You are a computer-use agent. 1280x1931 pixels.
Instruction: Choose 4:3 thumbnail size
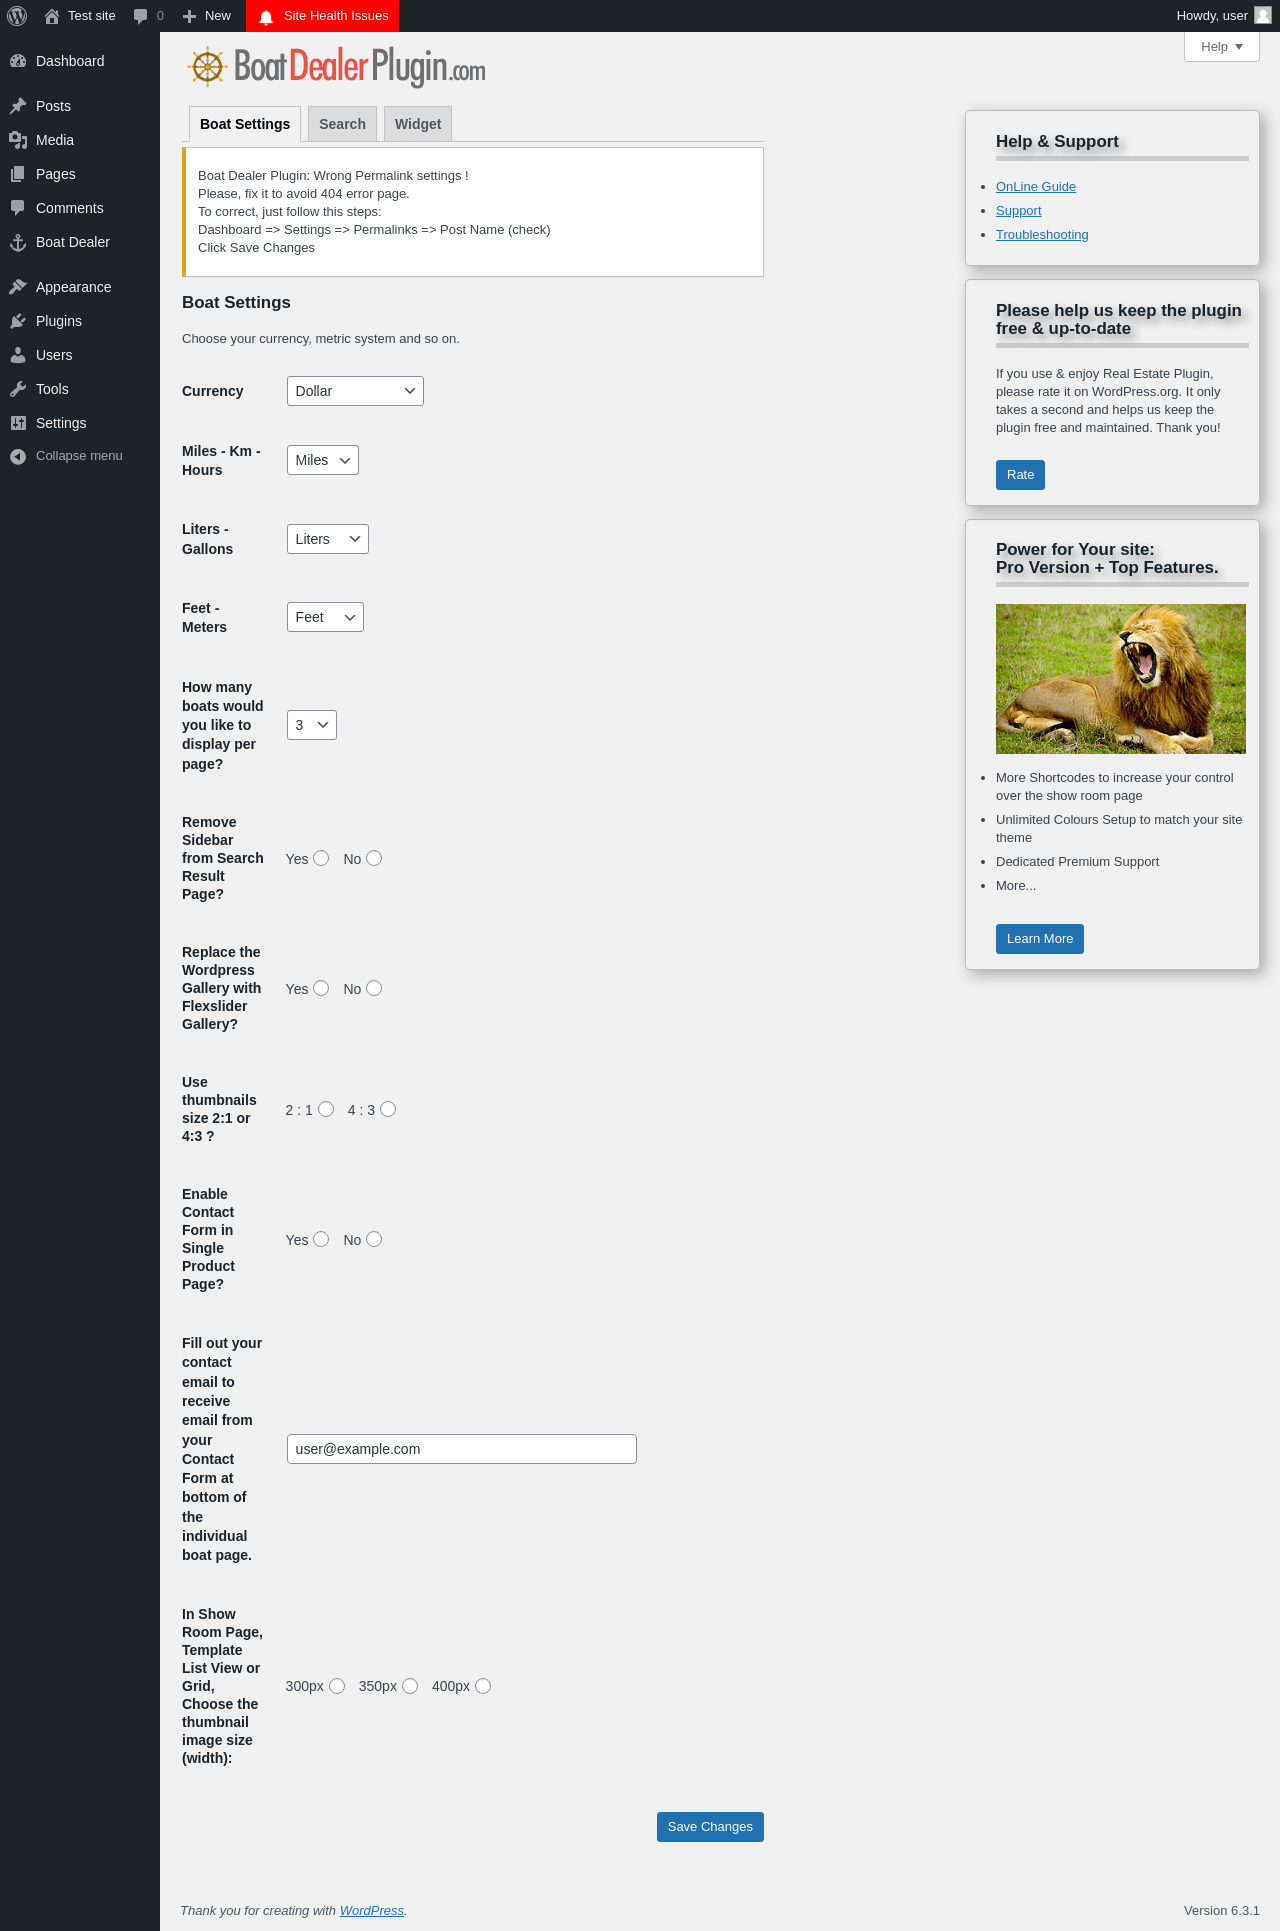pos(388,1109)
